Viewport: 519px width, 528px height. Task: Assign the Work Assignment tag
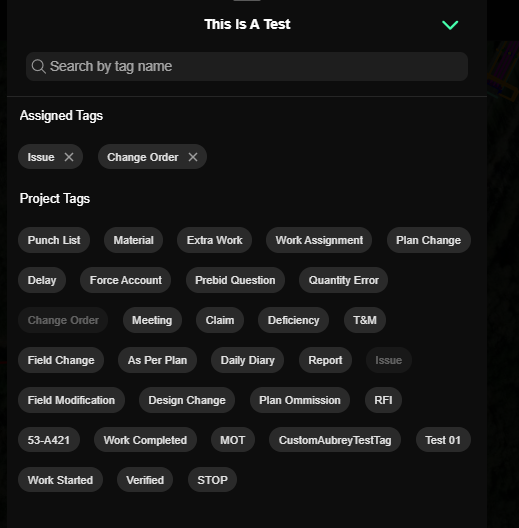(319, 240)
